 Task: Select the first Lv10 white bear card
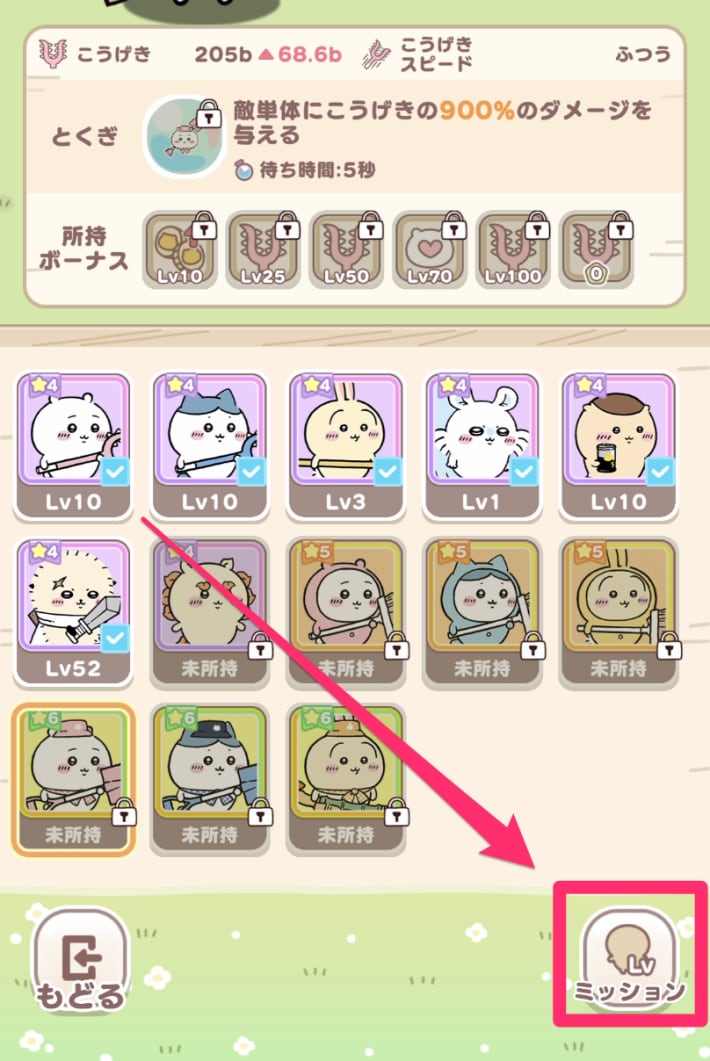pyautogui.click(x=73, y=447)
